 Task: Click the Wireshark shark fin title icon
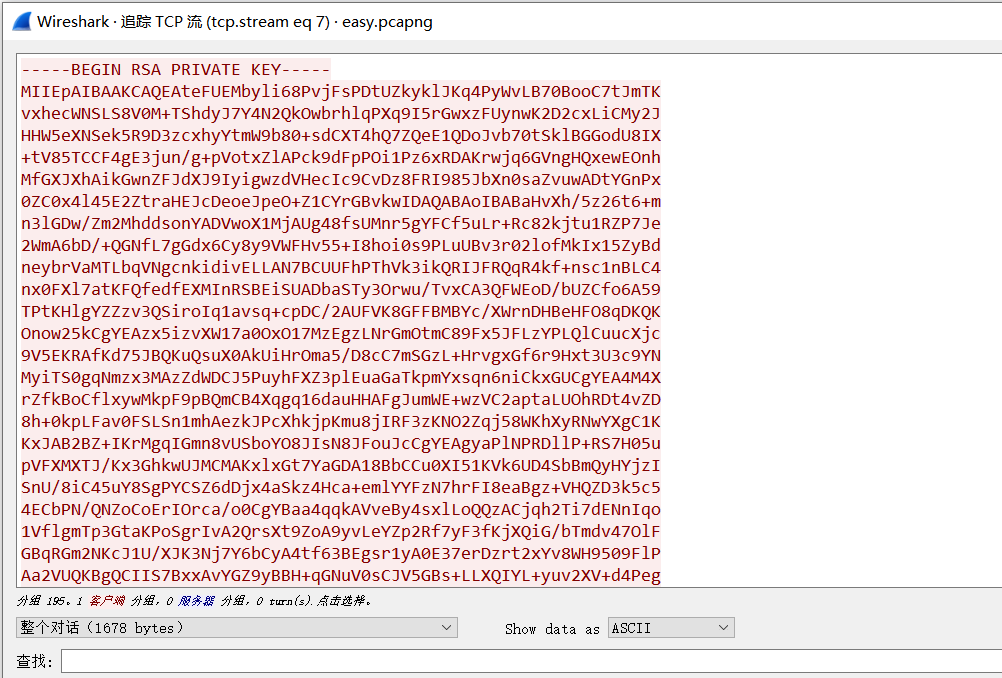point(18,20)
